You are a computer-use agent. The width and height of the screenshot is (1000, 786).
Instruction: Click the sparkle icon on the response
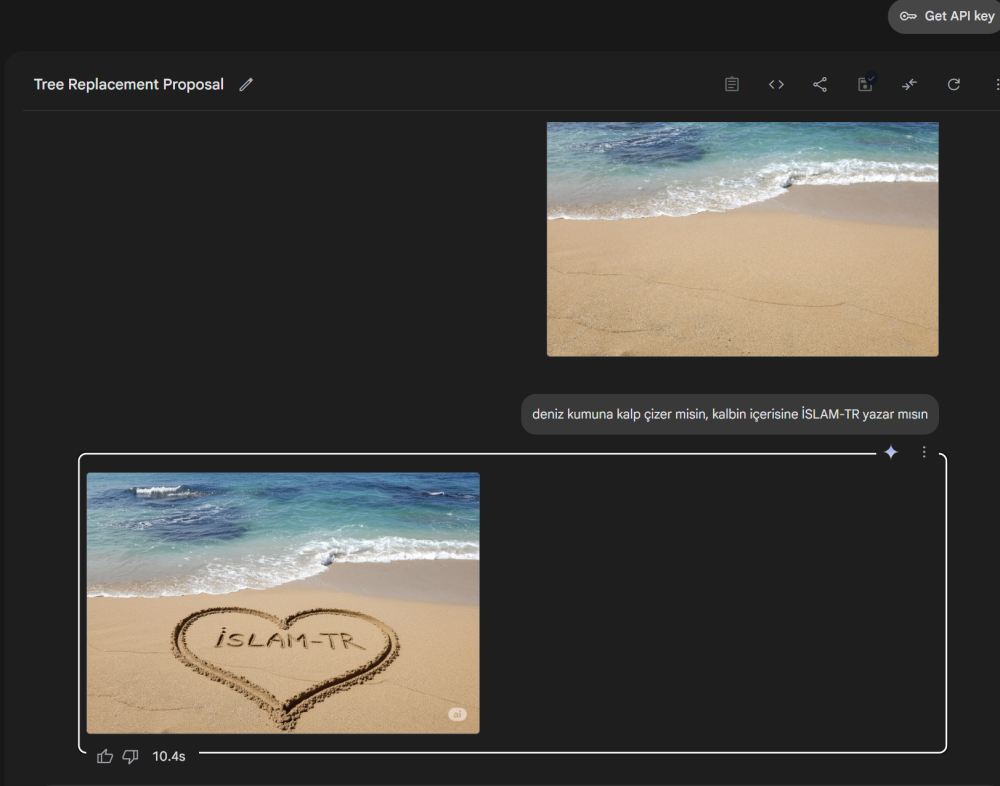click(x=891, y=452)
